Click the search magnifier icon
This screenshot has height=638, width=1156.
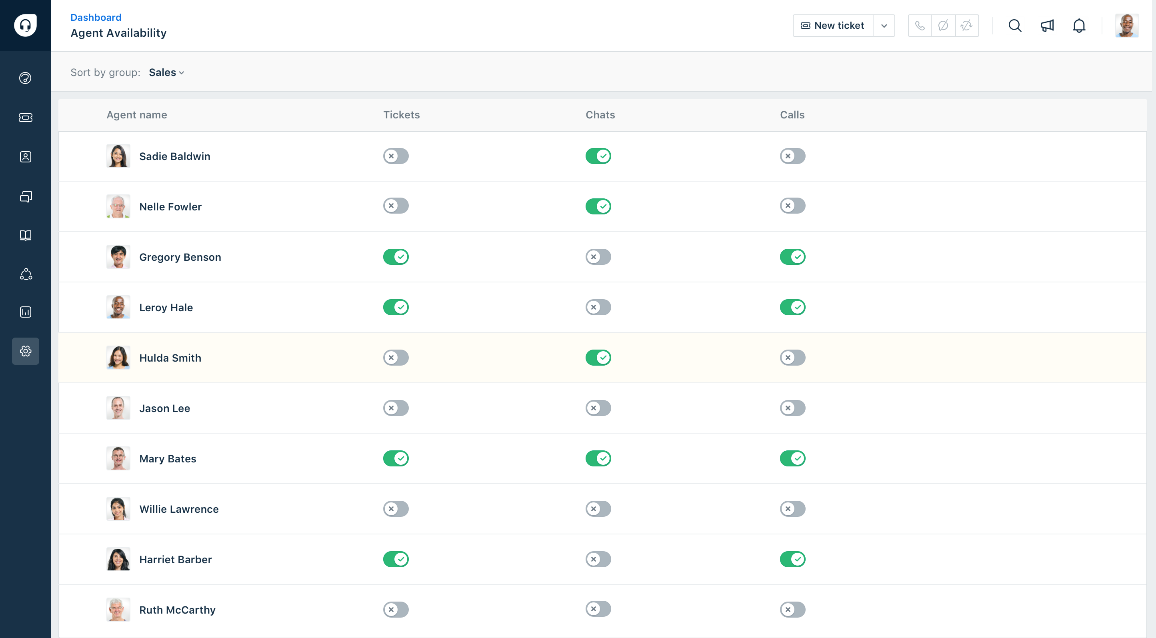tap(1015, 26)
